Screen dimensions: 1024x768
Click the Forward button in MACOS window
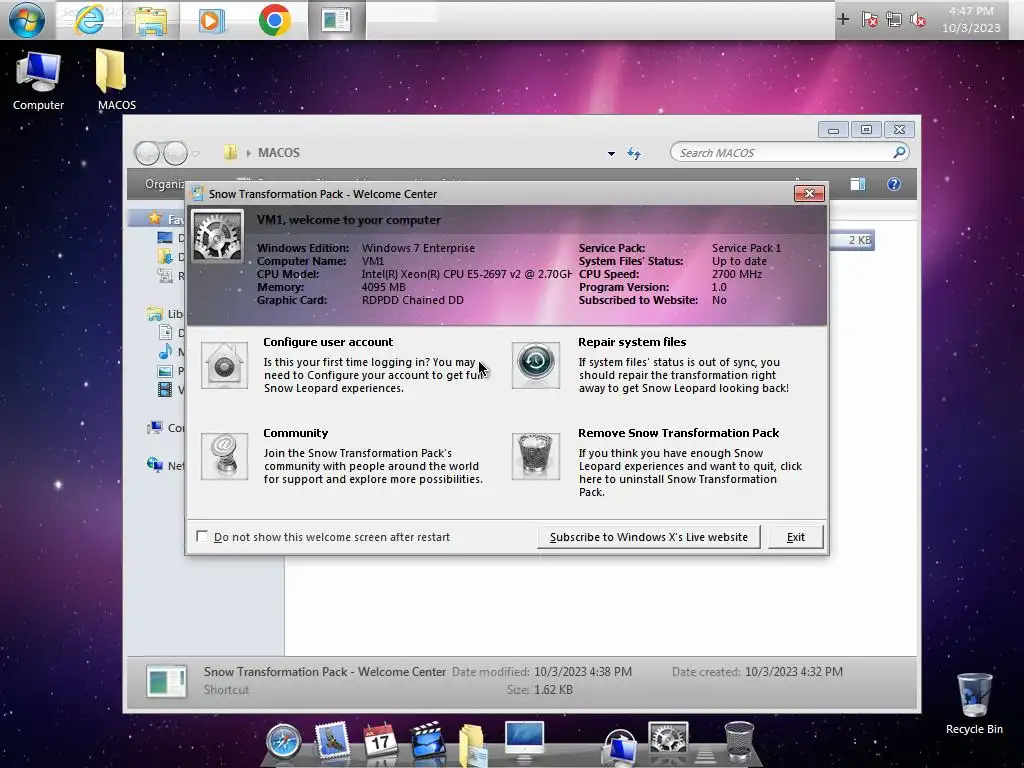[x=175, y=153]
